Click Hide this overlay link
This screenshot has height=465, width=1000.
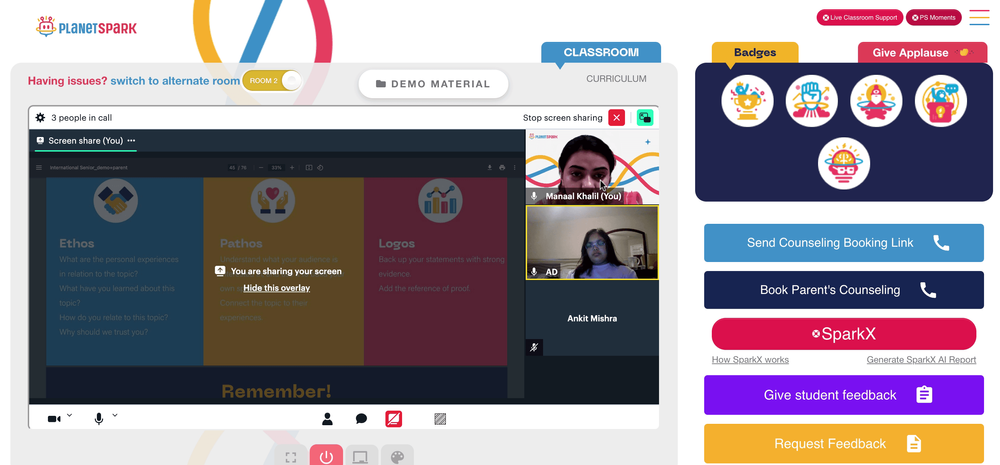pyautogui.click(x=277, y=288)
